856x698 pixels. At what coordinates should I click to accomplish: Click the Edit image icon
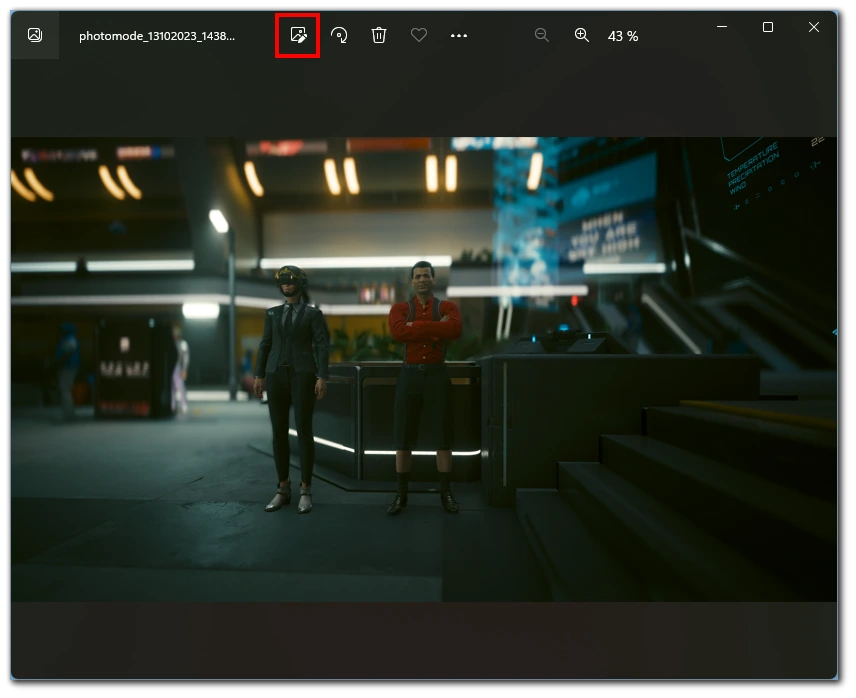click(298, 35)
